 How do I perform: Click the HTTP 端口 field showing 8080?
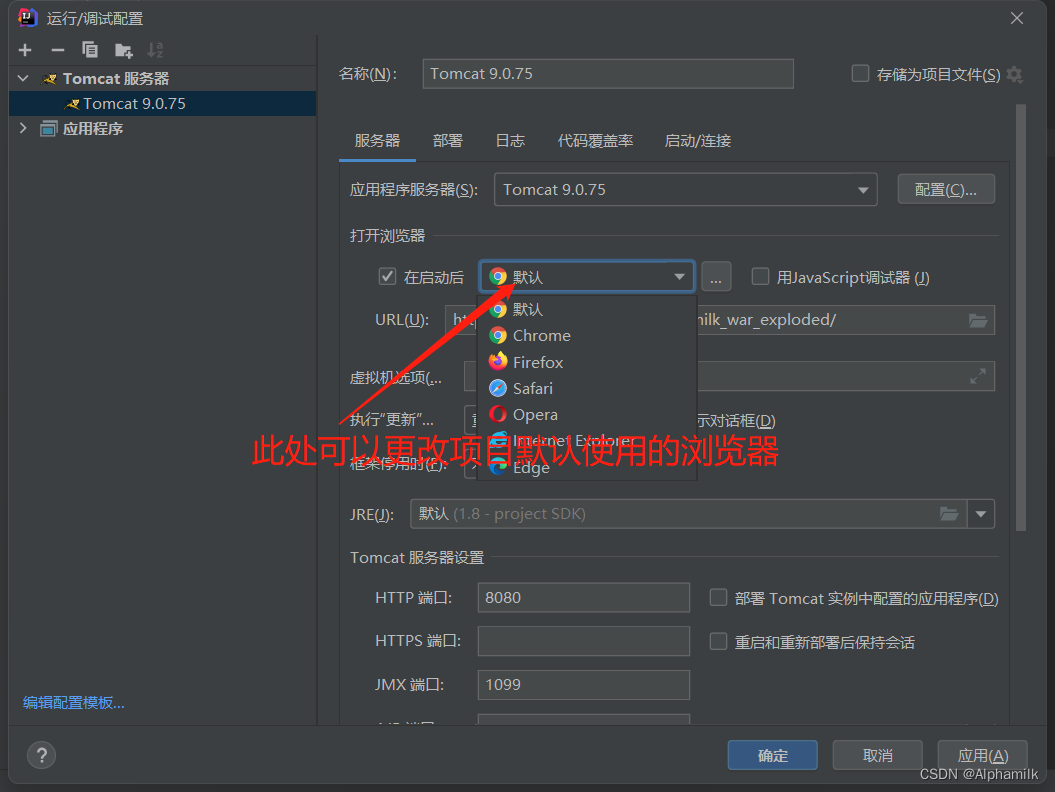point(583,598)
